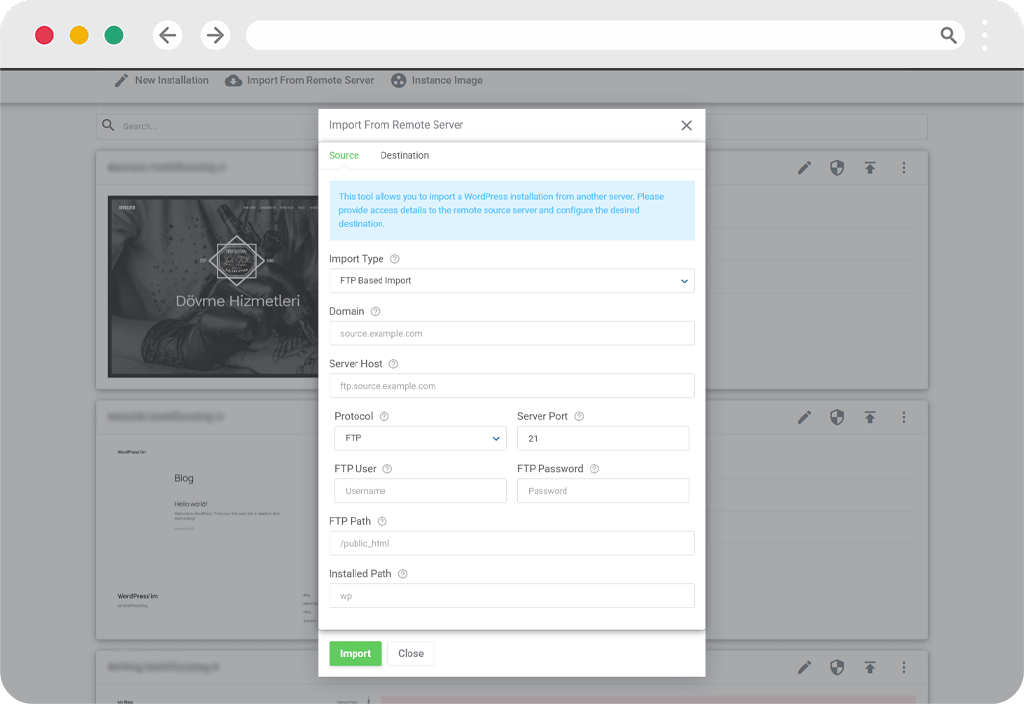Screen dimensions: 1024x704
Task: Close the Import From Remote Server dialog
Action: [686, 125]
